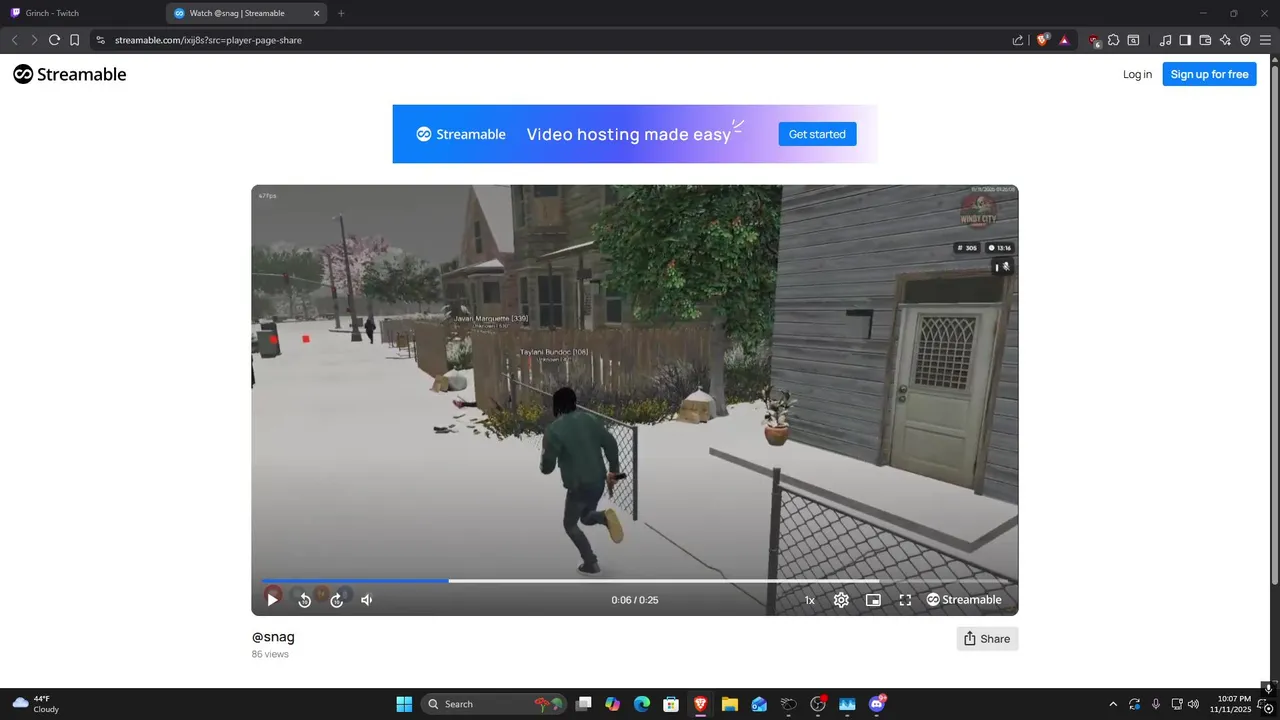Click the Streamable logo in the player
This screenshot has width=1280, height=720.
point(964,600)
